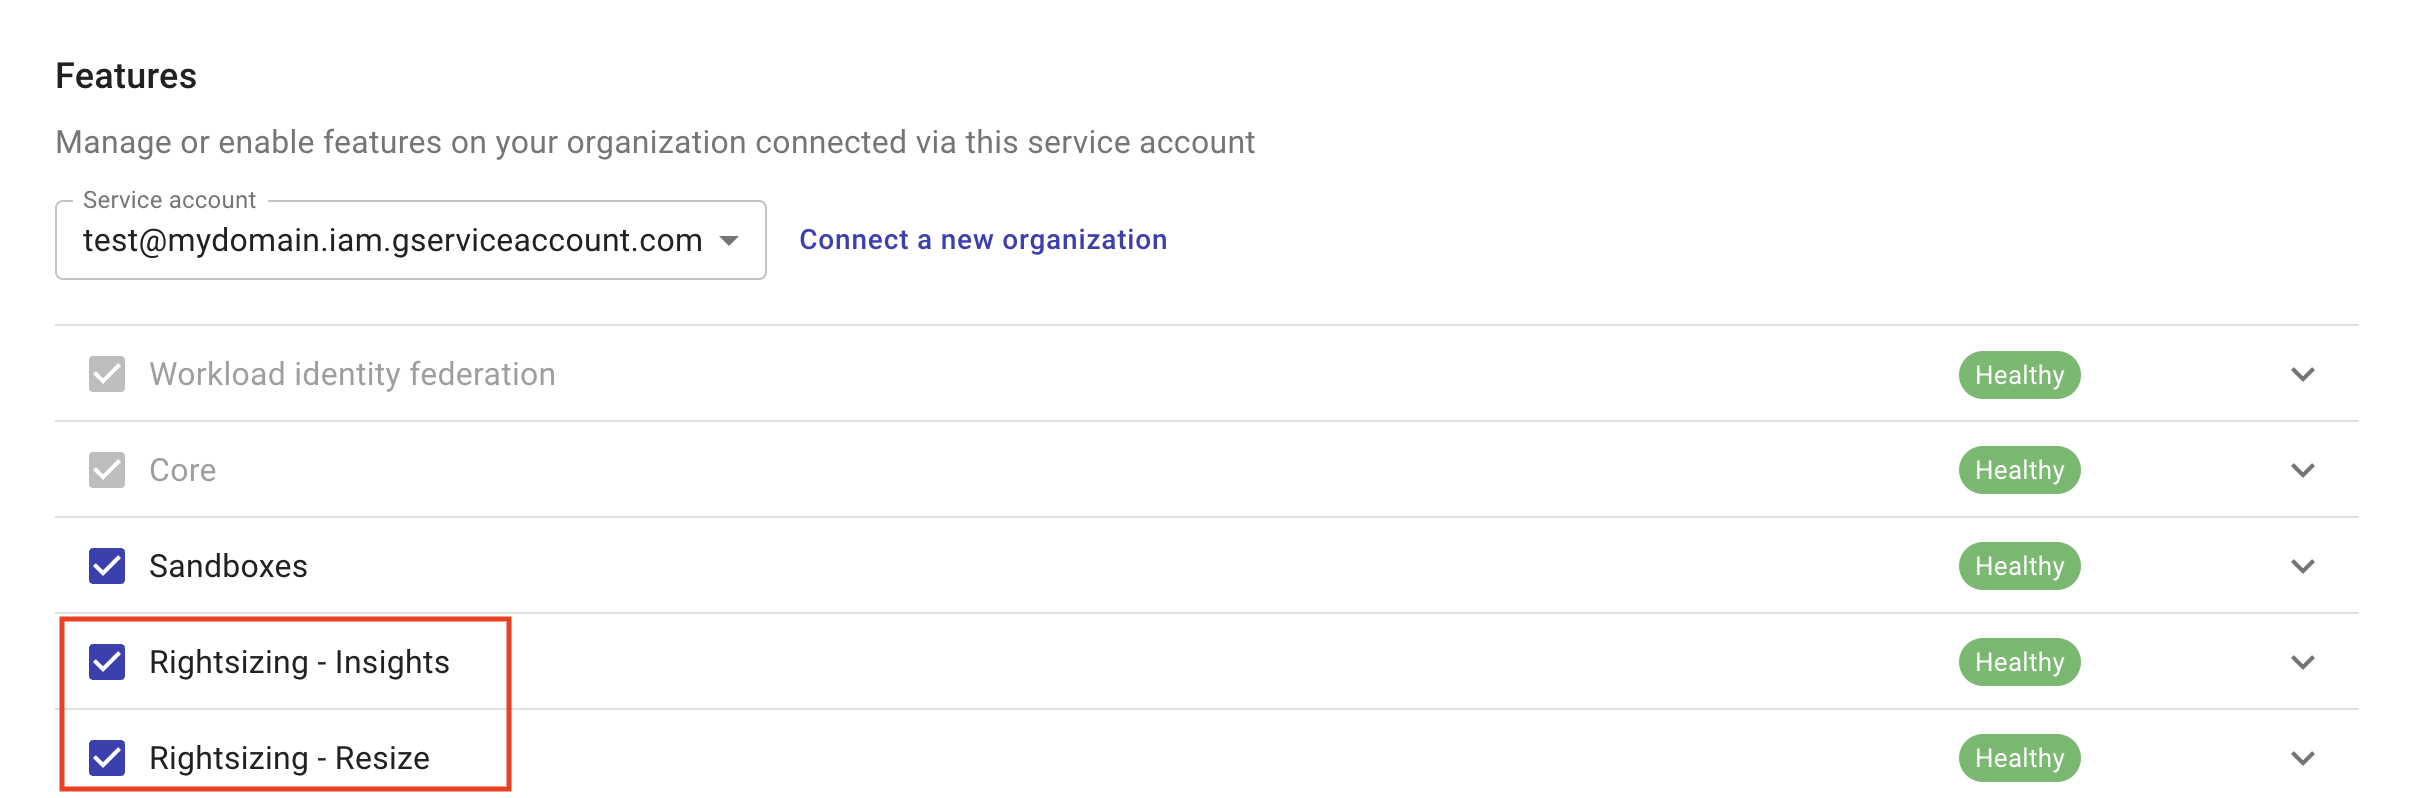Disable Rightsizing - Resize
Image resolution: width=2412 pixels, height=798 pixels.
(x=107, y=758)
